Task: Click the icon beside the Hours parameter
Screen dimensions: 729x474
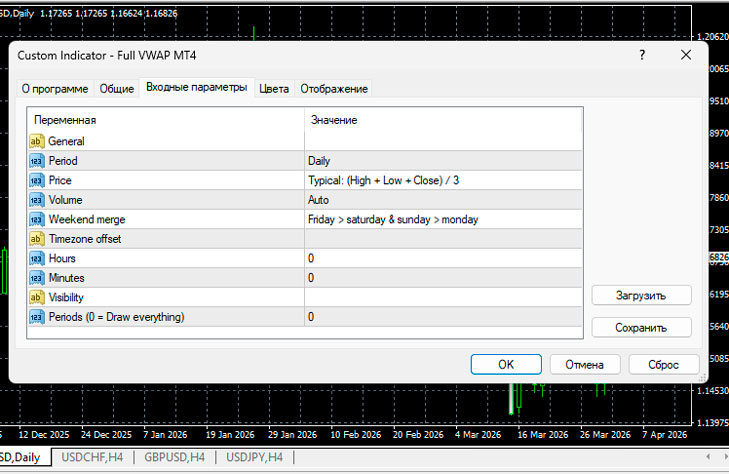Action: (x=37, y=258)
